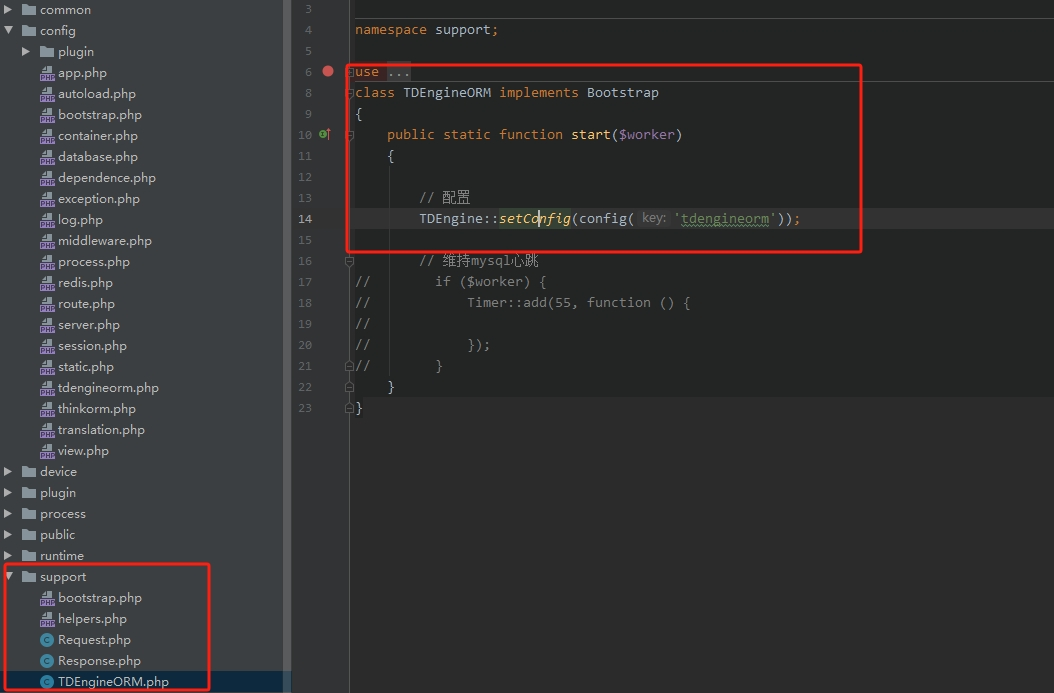1054x693 pixels.
Task: Click the $worker parameter on line 10
Action: [647, 134]
